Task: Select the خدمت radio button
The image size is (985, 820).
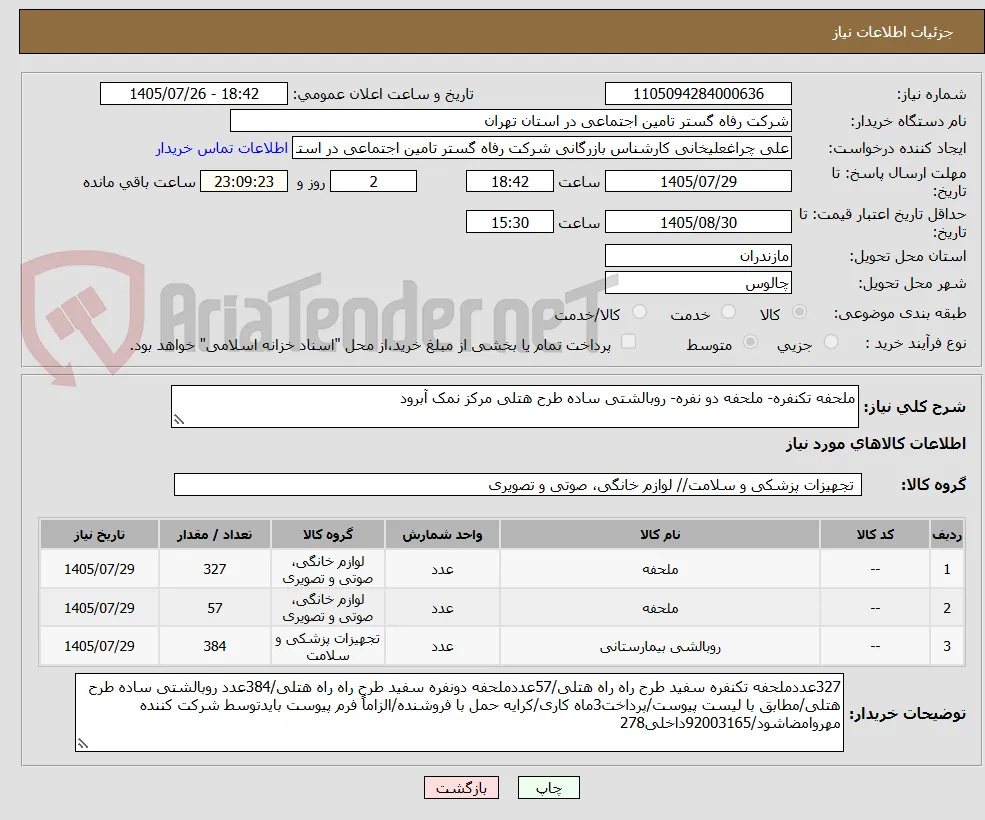Action: tap(728, 312)
